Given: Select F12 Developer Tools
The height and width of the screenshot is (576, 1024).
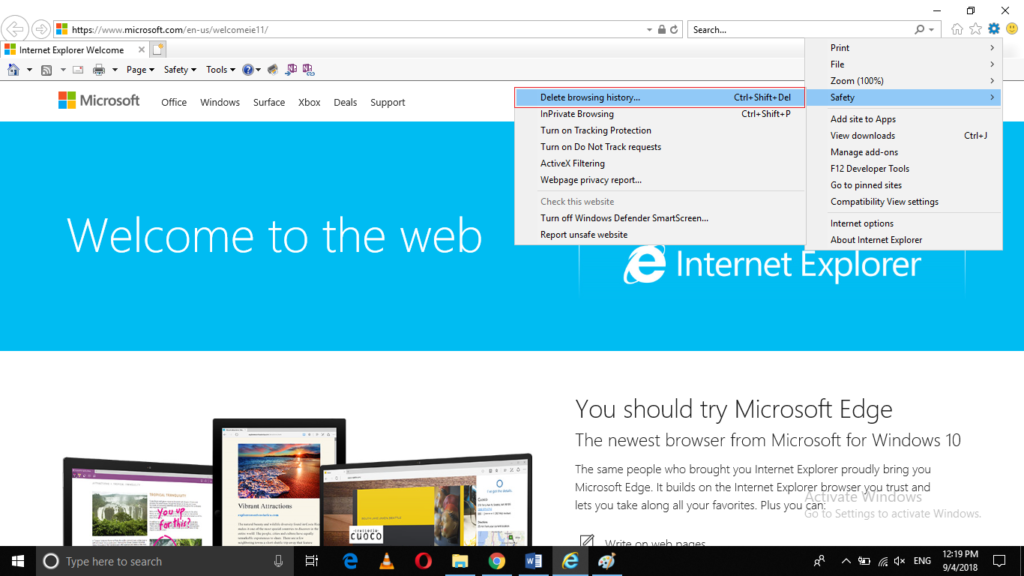Looking at the screenshot, I should coord(904,168).
